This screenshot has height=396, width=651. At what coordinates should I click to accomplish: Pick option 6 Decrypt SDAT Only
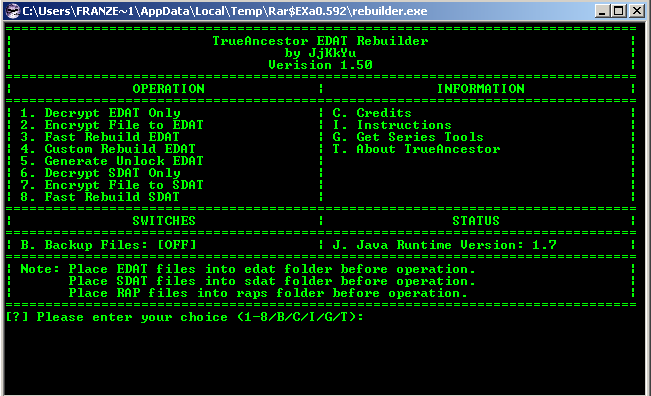tap(100, 173)
